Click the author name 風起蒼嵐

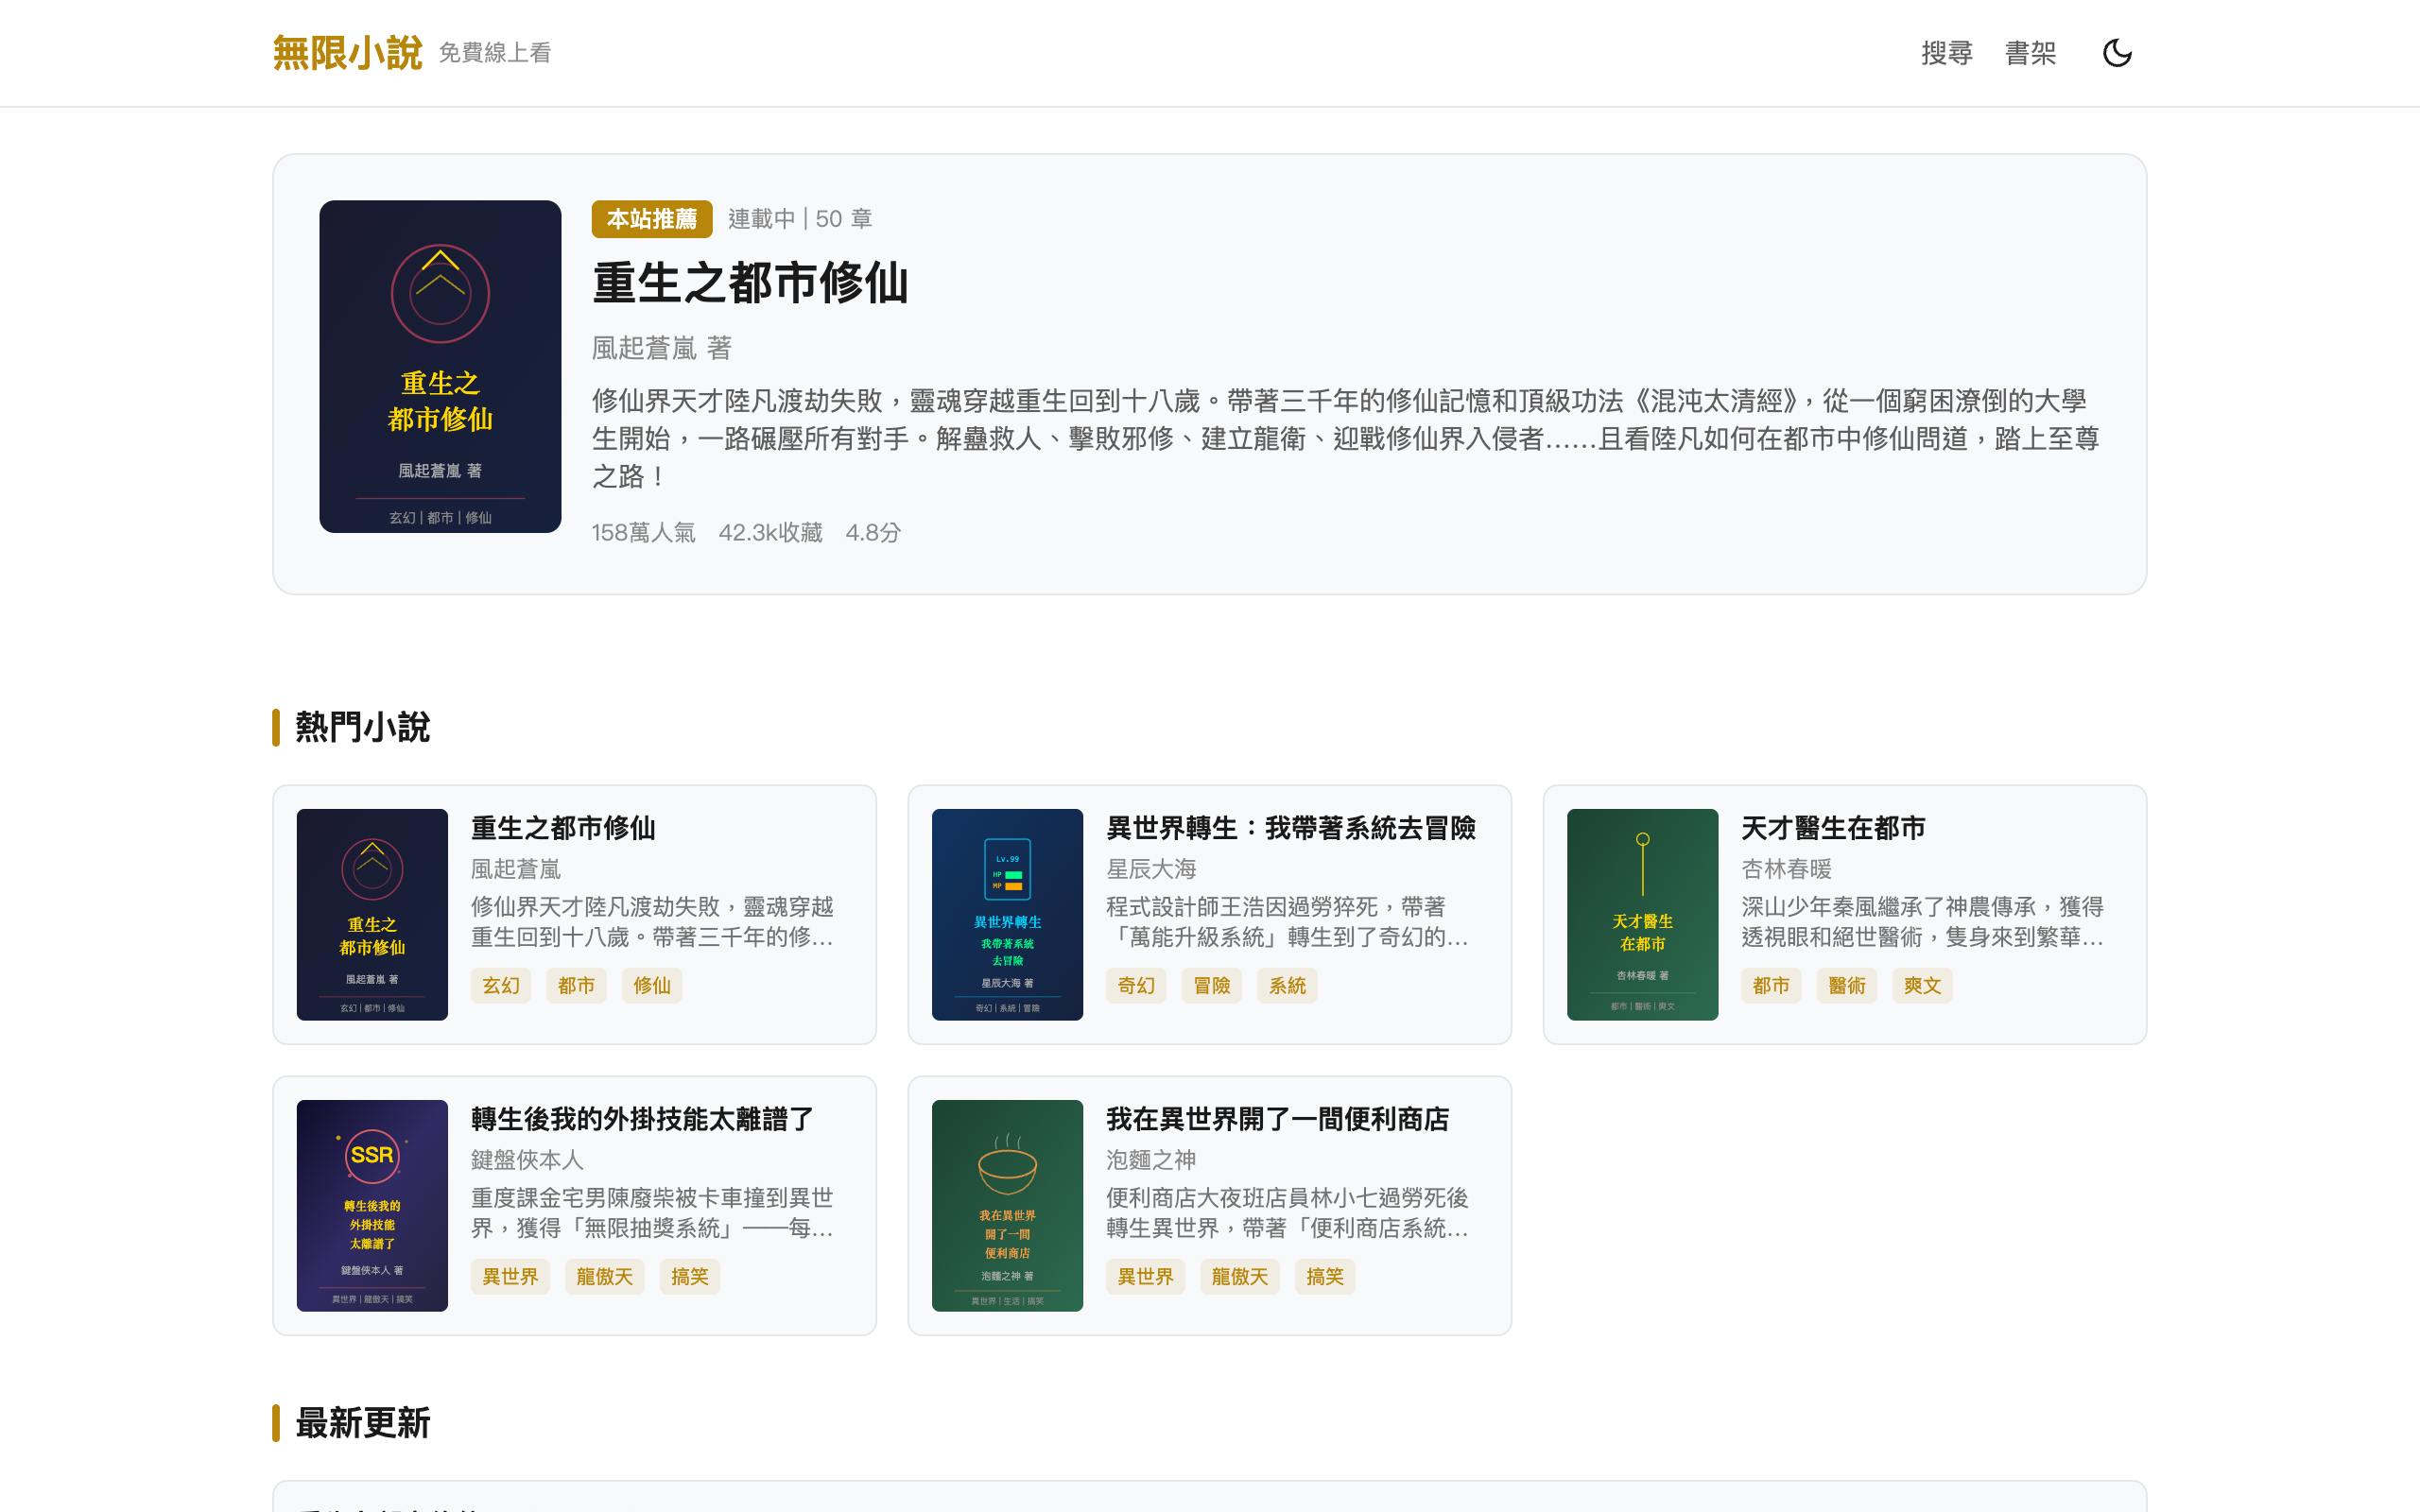coord(643,348)
